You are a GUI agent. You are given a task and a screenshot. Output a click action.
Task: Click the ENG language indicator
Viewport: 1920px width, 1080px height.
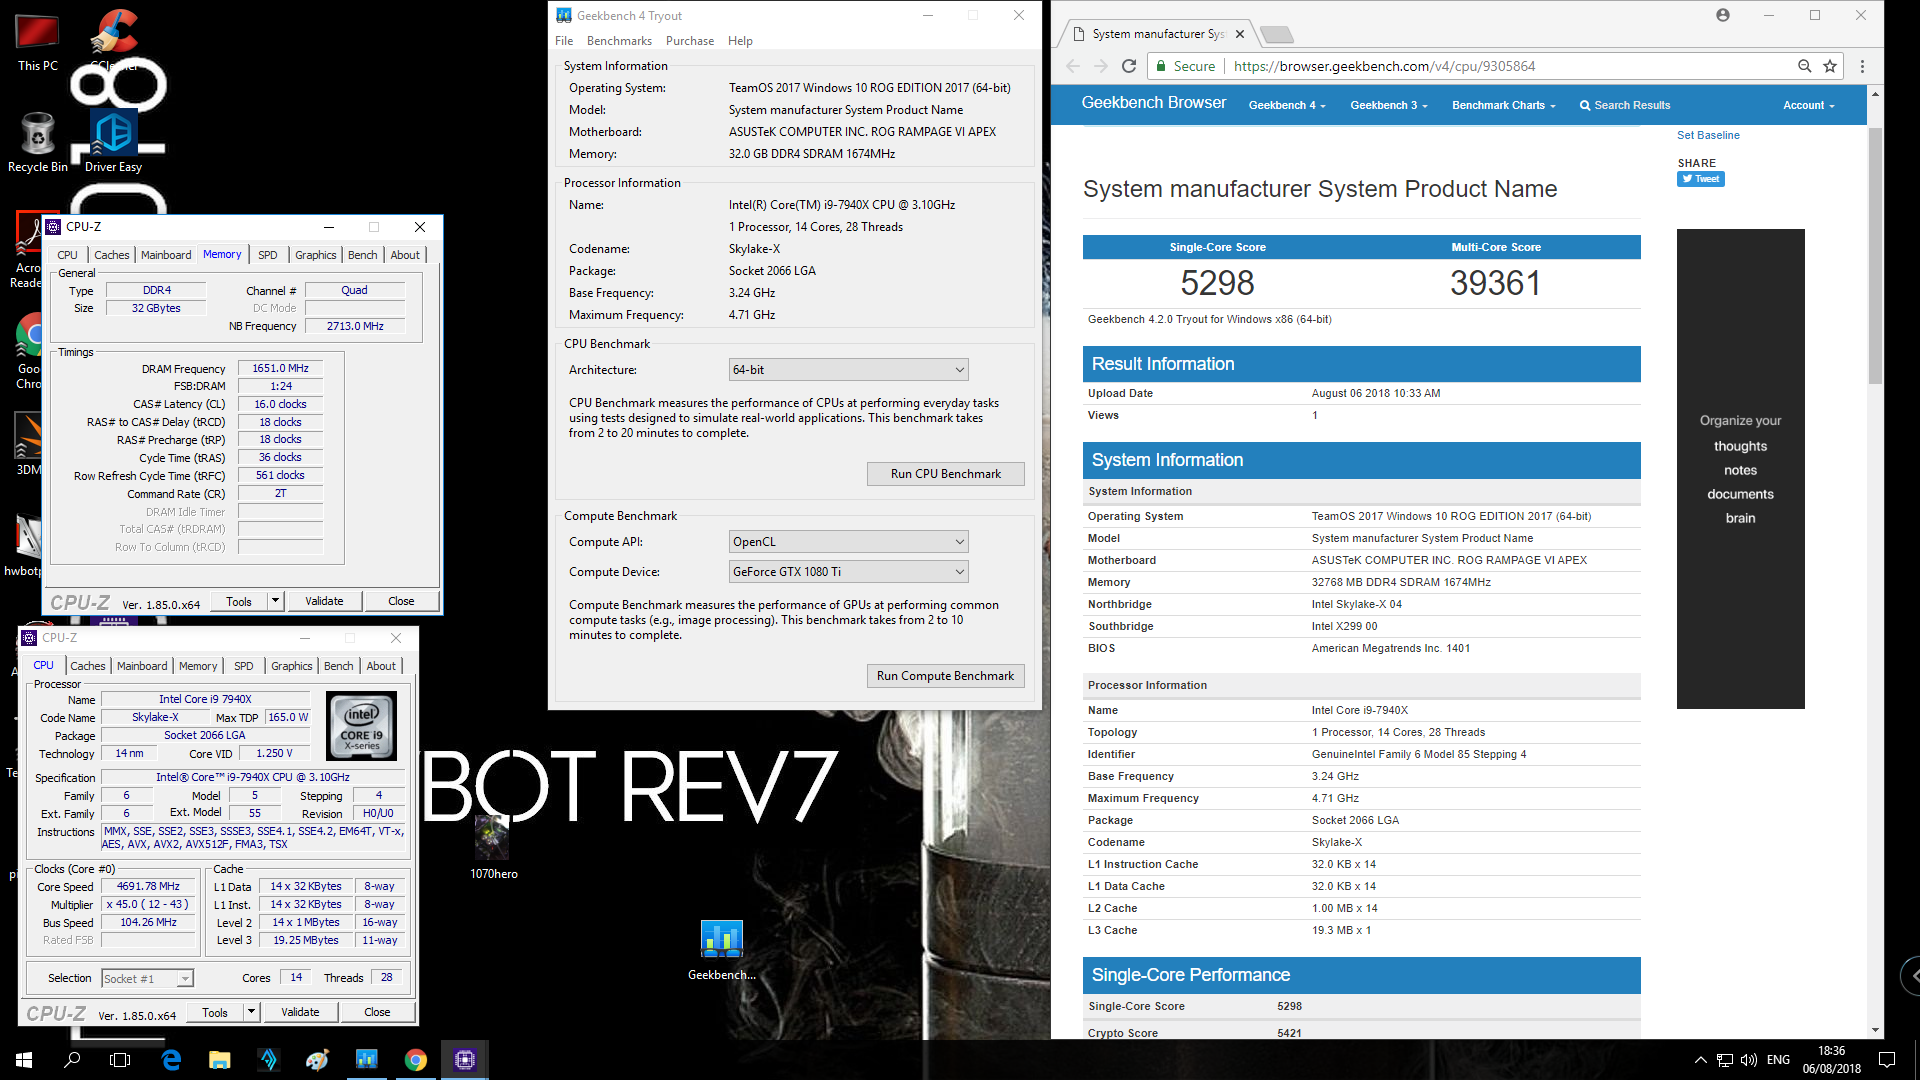(x=1778, y=1060)
